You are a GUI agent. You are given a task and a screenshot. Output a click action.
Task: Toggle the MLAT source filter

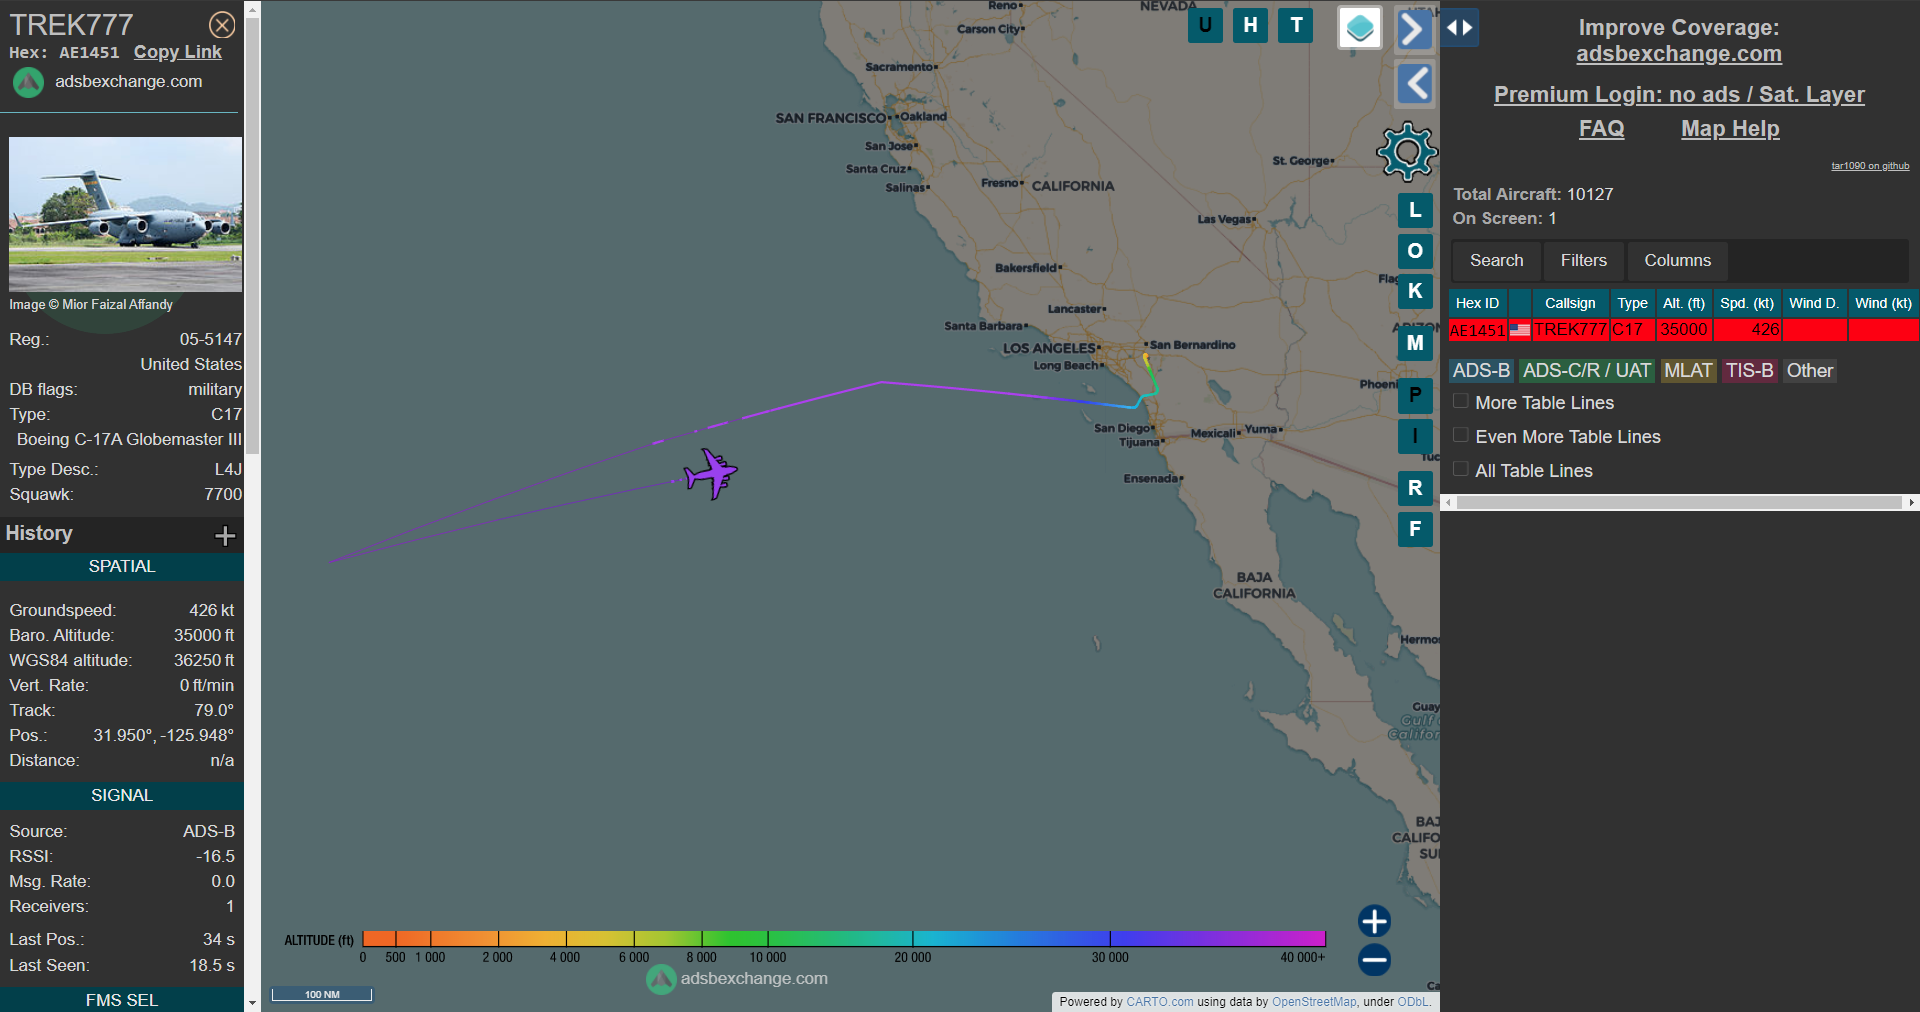pos(1688,371)
